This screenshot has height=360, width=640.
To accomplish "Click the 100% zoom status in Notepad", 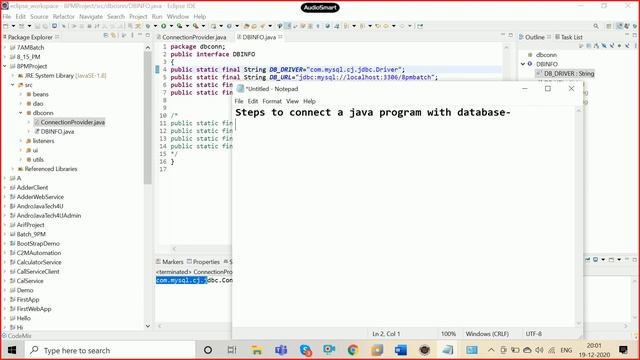I will 448,333.
